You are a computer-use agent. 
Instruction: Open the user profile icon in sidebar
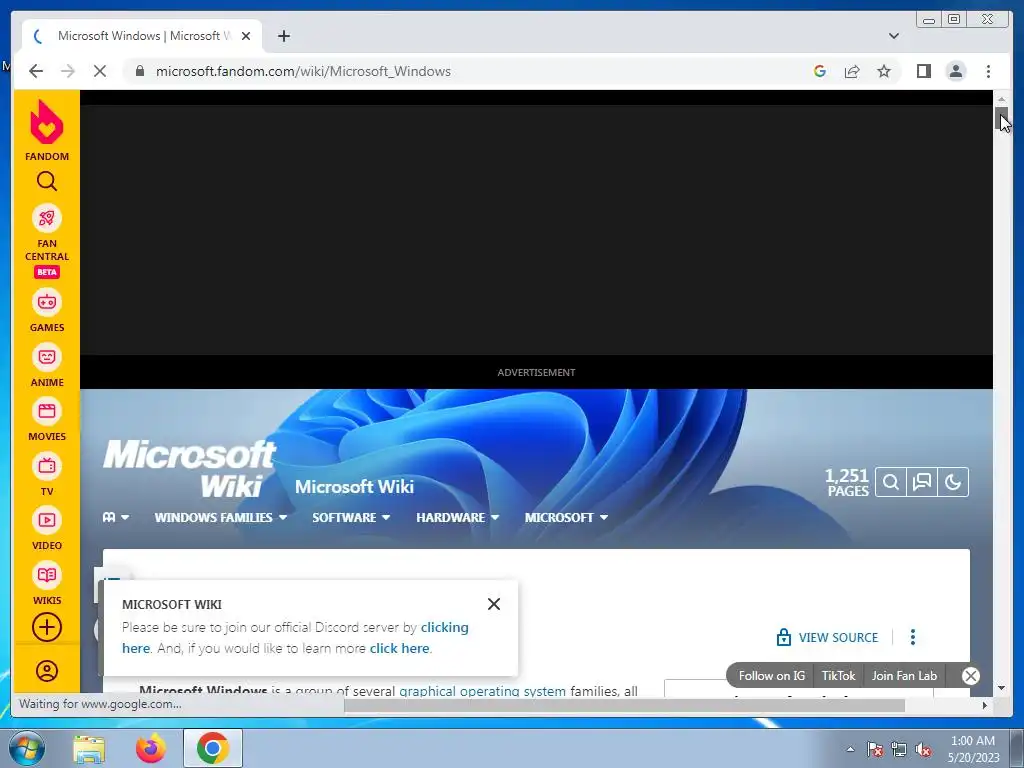click(x=46, y=671)
